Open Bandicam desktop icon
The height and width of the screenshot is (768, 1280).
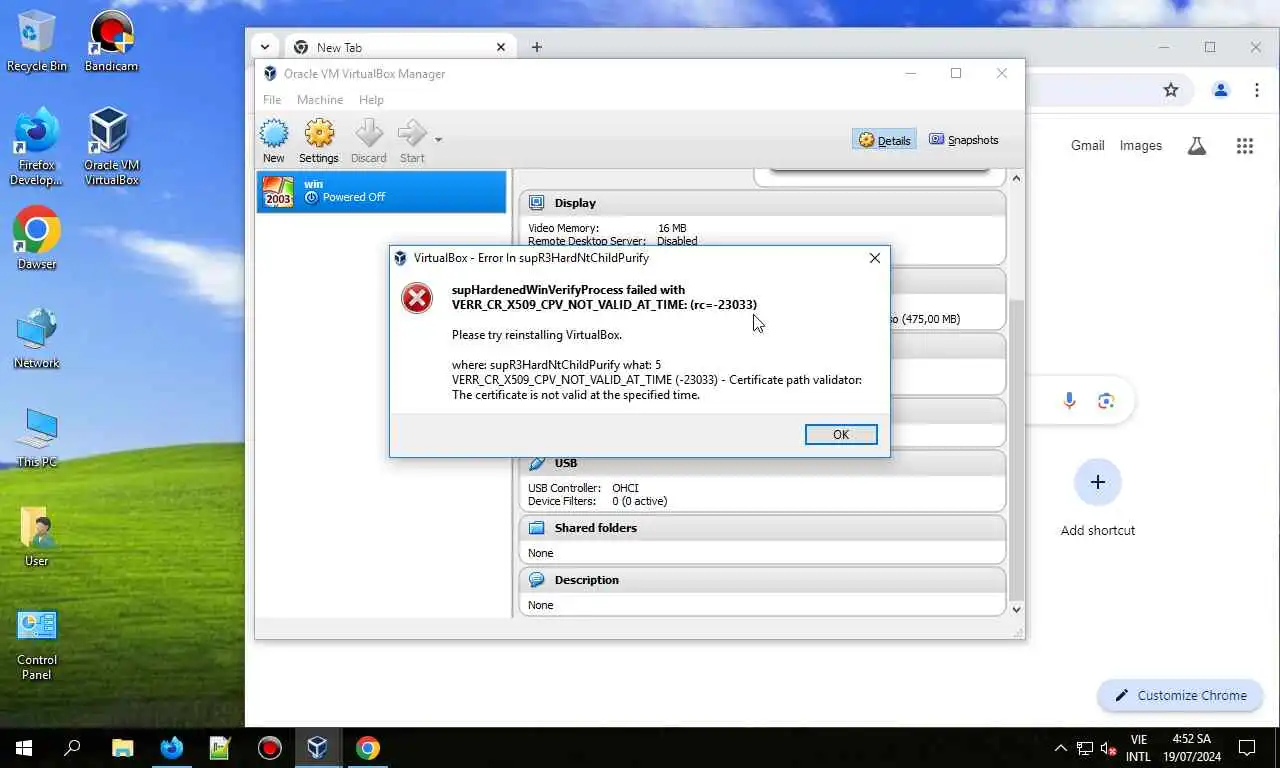coord(111,41)
